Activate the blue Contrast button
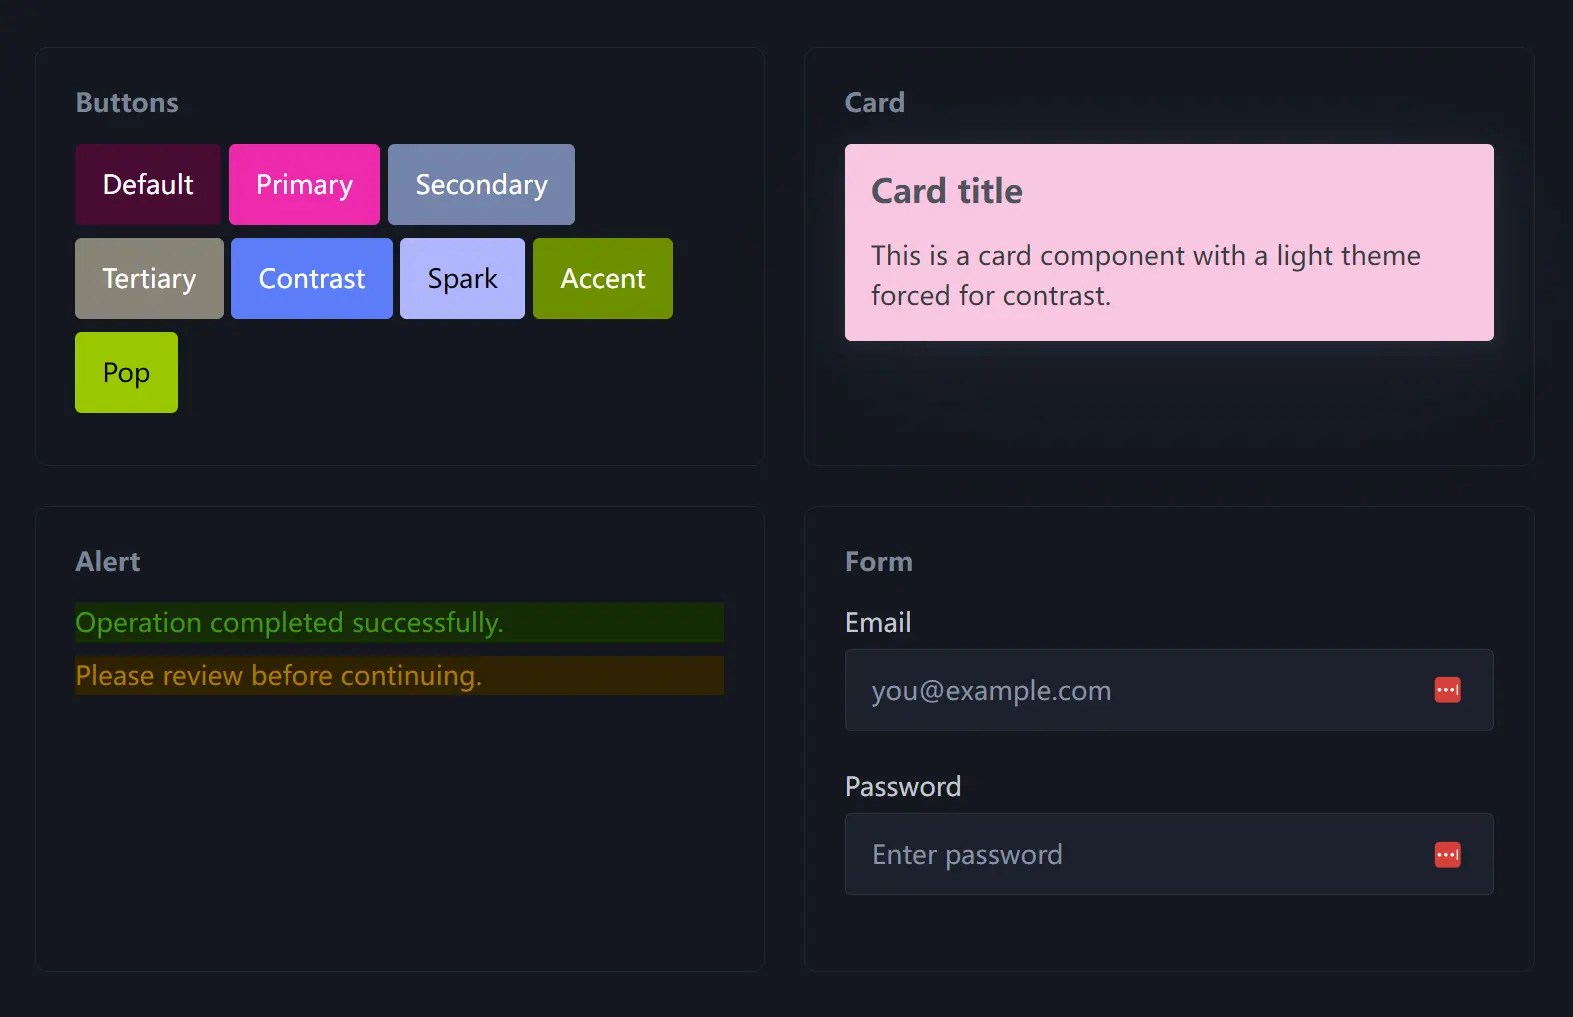This screenshot has height=1017, width=1573. point(312,278)
